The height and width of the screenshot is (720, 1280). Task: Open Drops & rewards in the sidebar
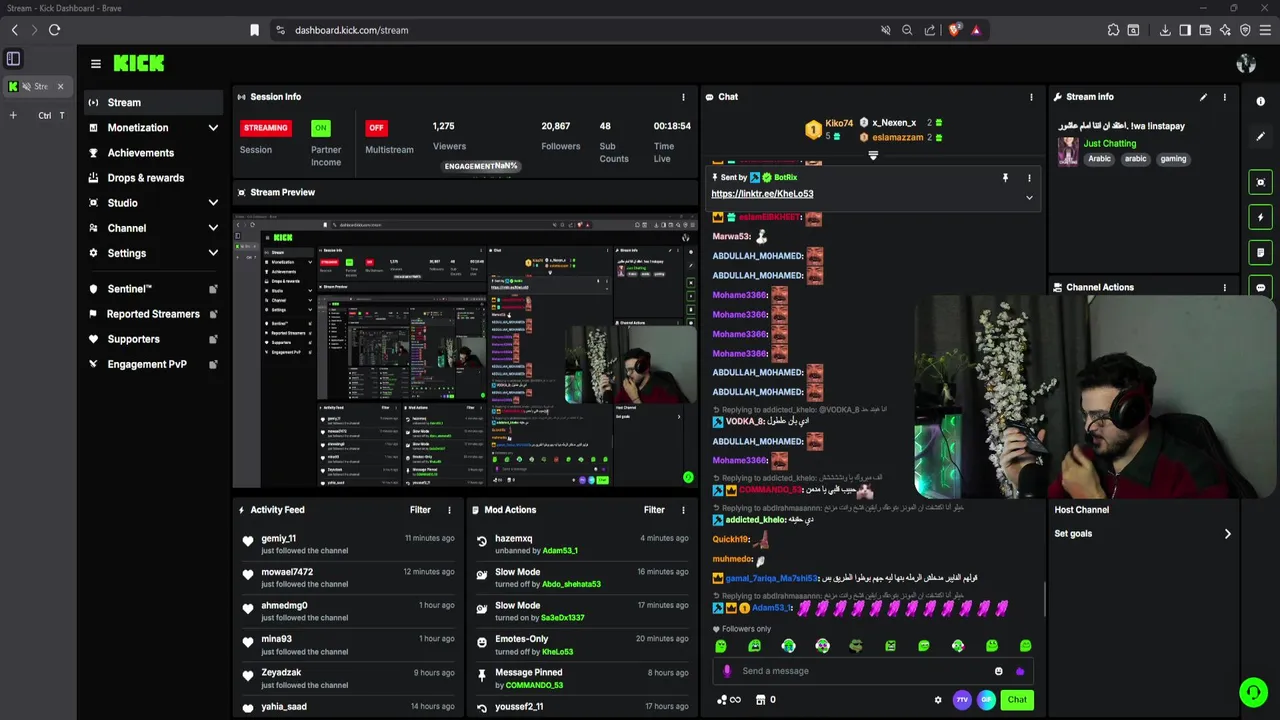152,178
